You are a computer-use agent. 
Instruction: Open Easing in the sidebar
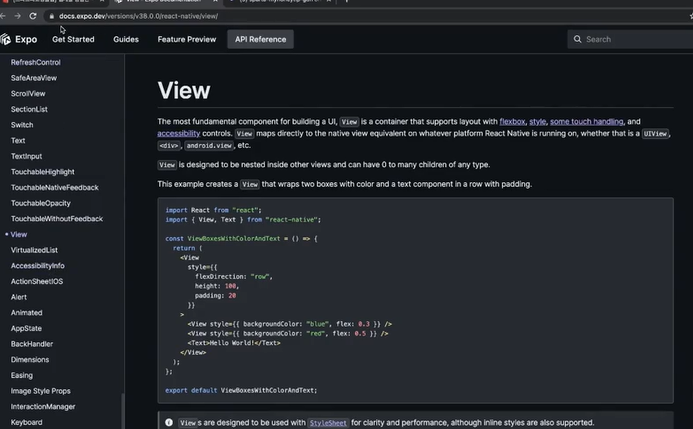[x=22, y=376]
